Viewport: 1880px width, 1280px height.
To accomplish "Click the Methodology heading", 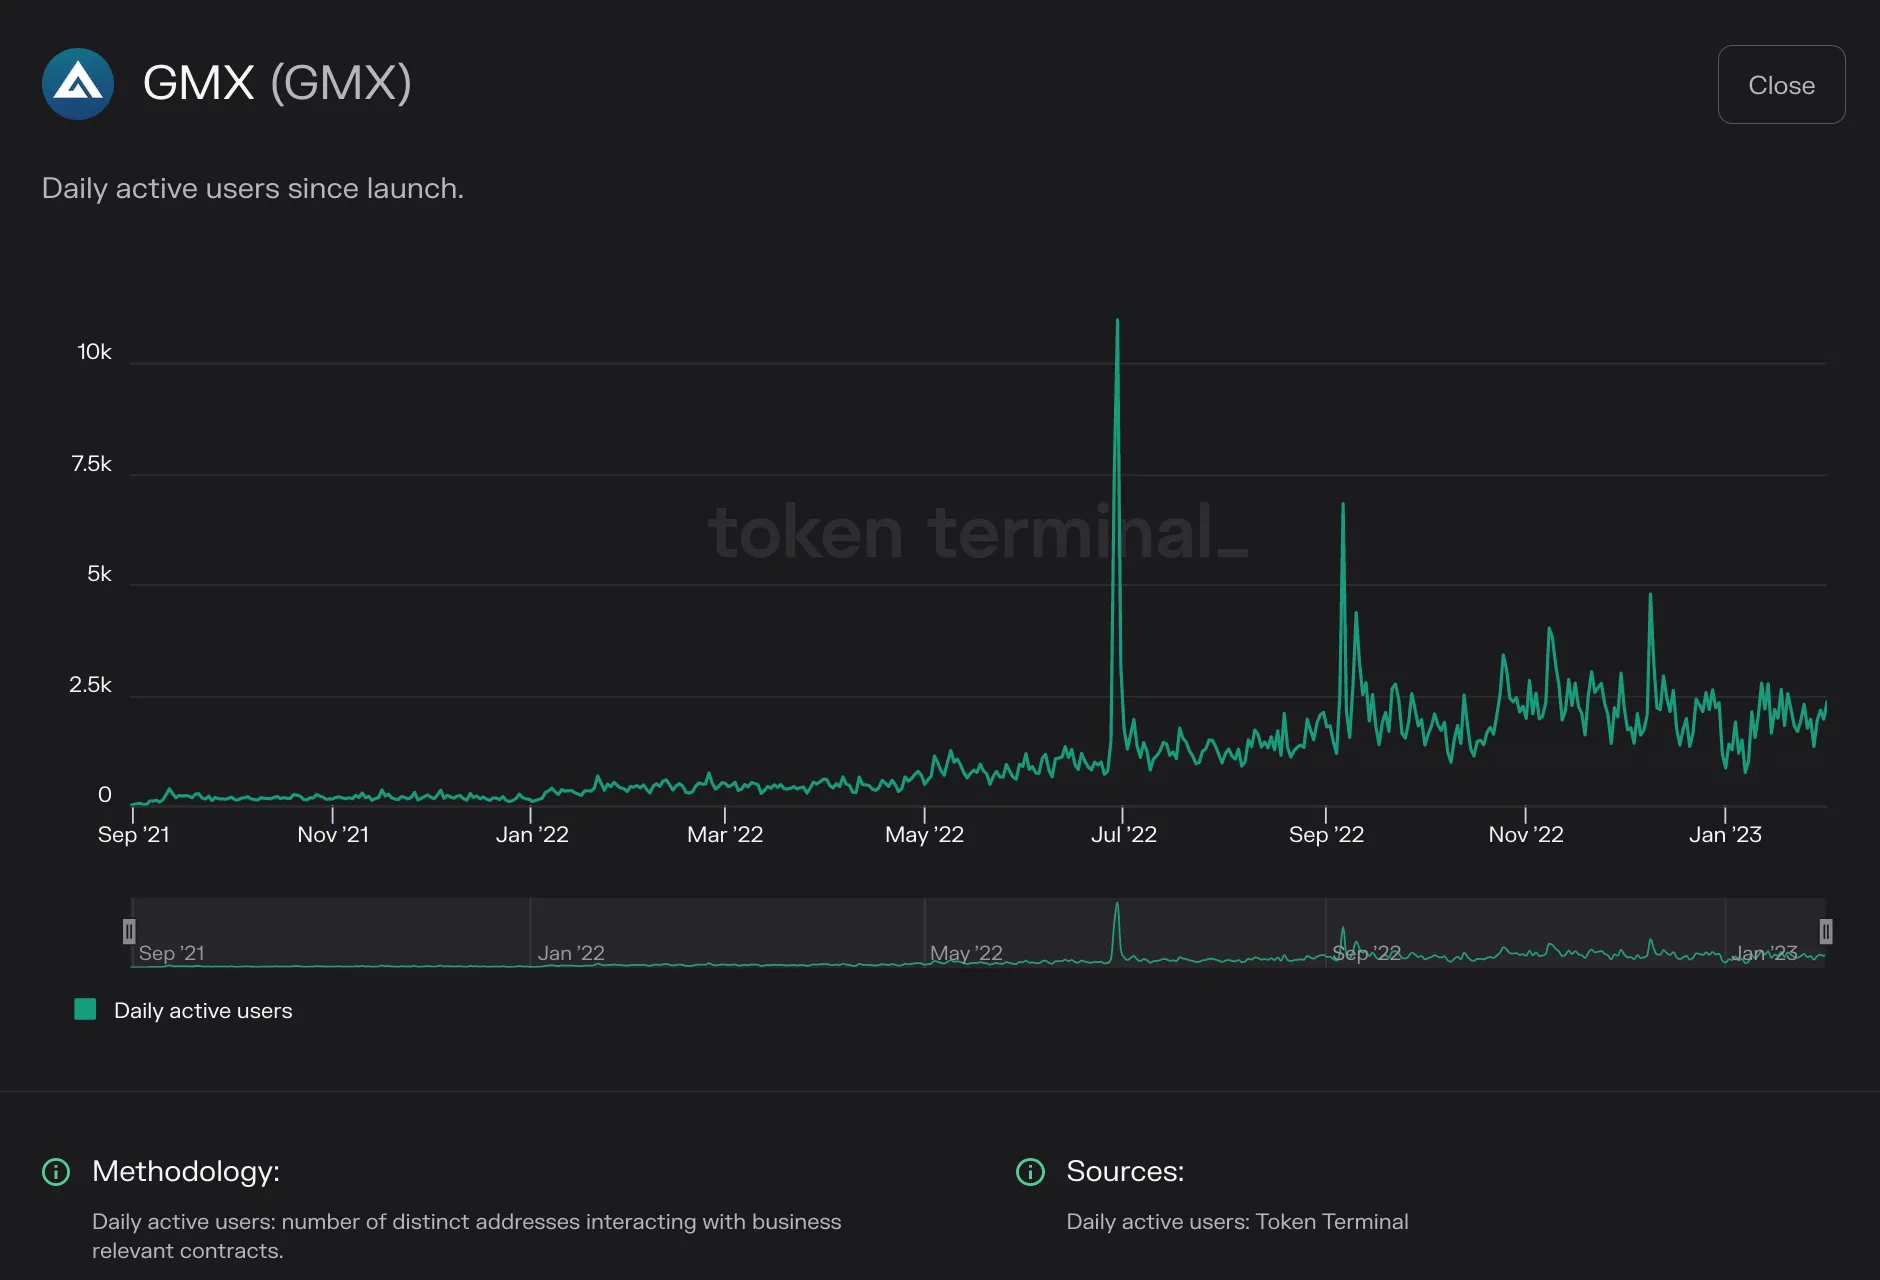I will [186, 1171].
